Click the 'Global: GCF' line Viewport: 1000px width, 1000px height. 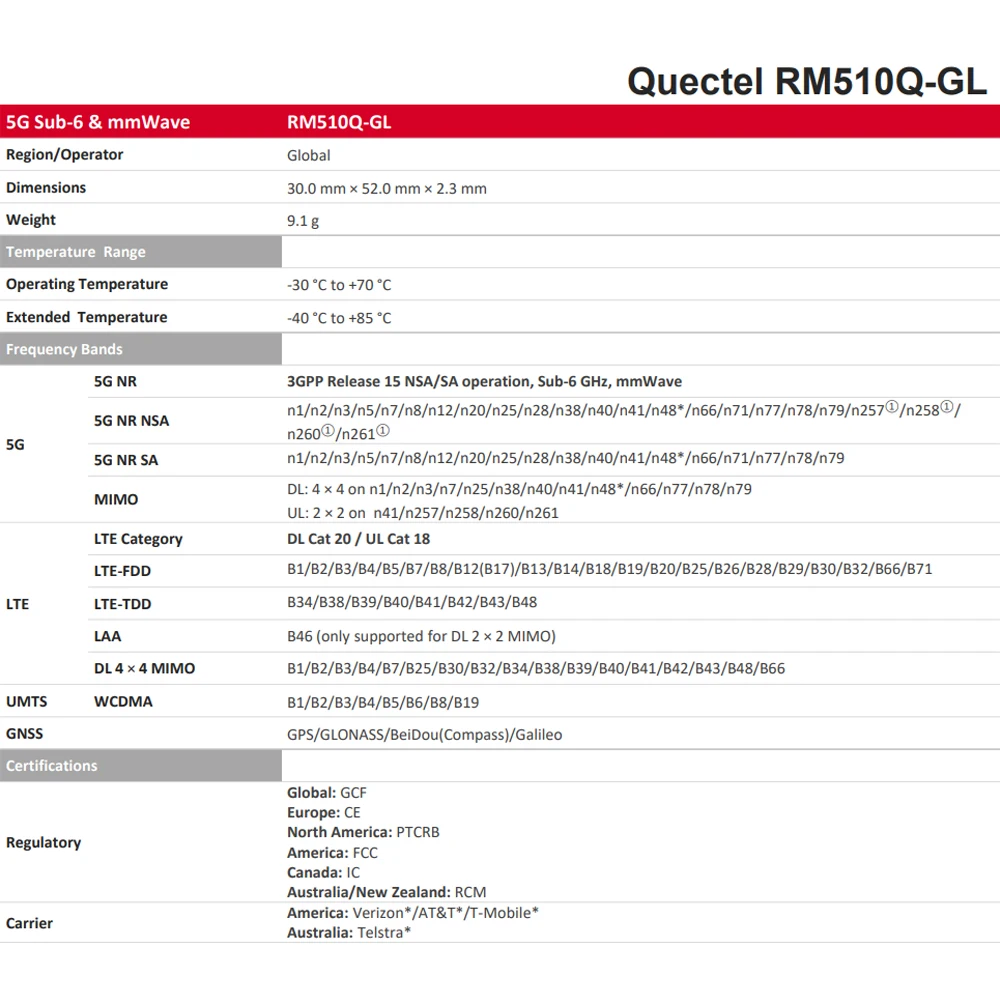click(x=327, y=793)
